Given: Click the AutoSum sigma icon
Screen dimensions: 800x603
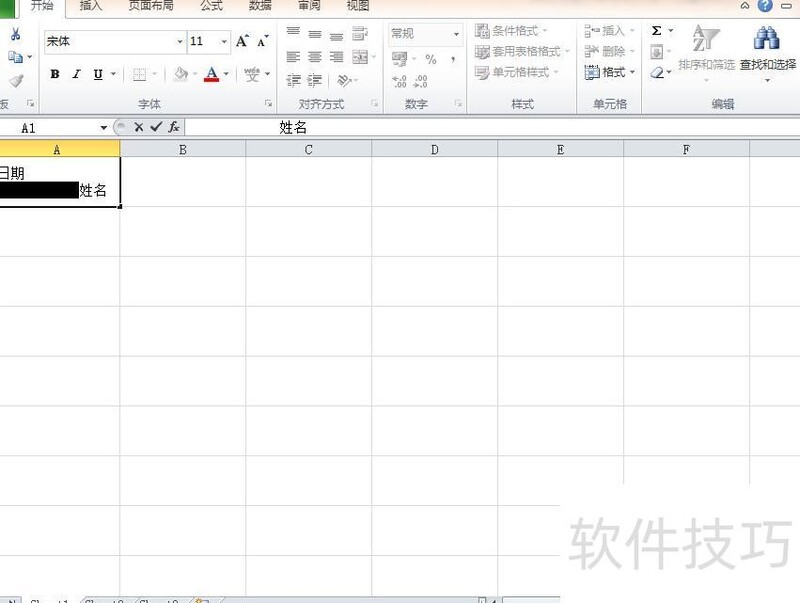Looking at the screenshot, I should 657,31.
